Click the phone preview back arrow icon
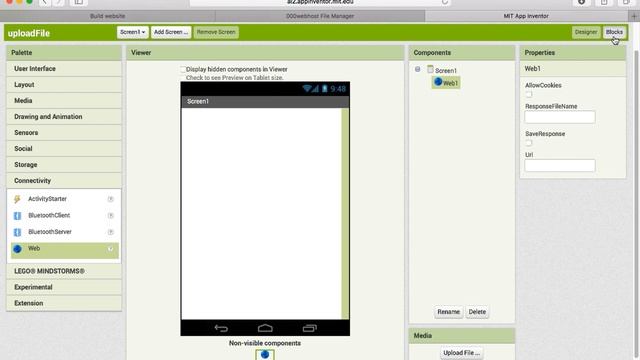The width and height of the screenshot is (640, 360). [x=221, y=328]
